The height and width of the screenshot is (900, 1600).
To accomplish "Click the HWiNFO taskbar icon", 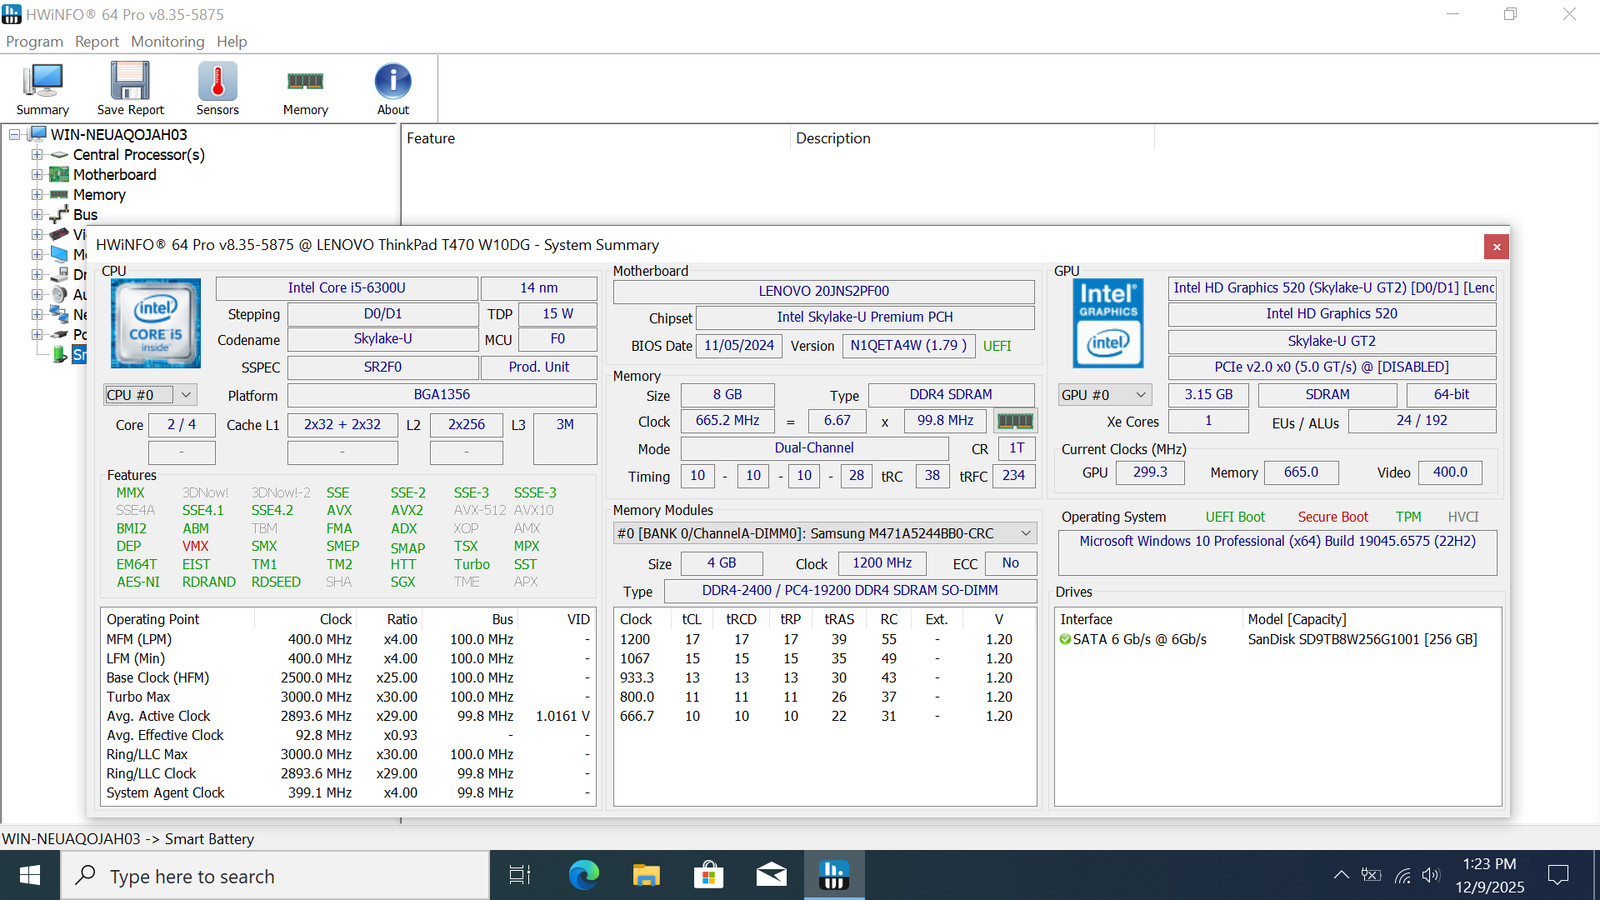I will (833, 876).
